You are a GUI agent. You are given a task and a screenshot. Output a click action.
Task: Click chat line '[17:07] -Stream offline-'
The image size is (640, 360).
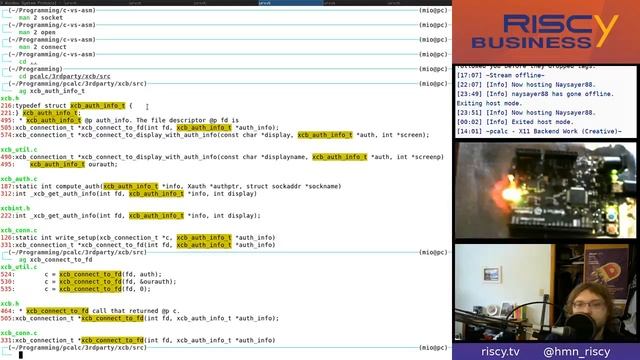point(500,76)
